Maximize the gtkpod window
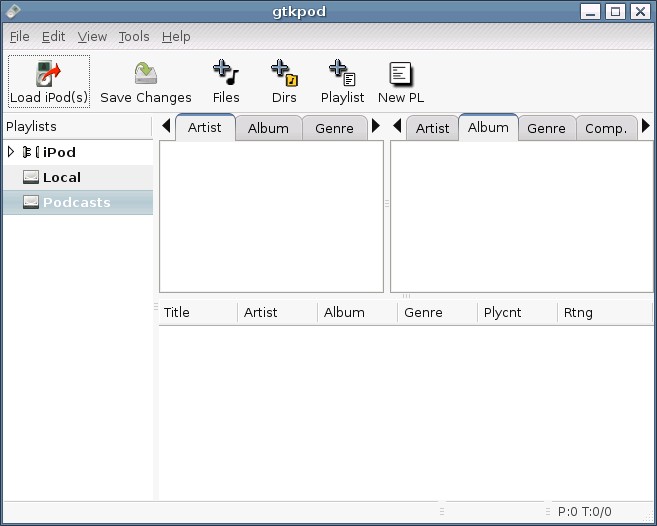657x526 pixels. [x=615, y=11]
